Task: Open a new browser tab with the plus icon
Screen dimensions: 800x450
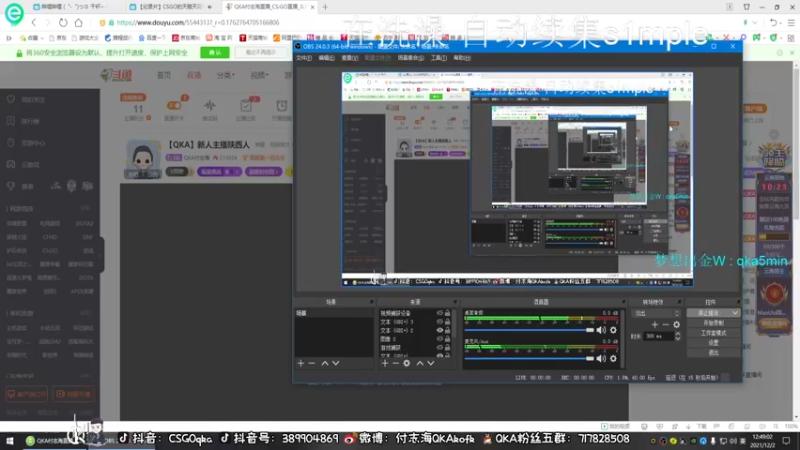Action: (x=325, y=7)
